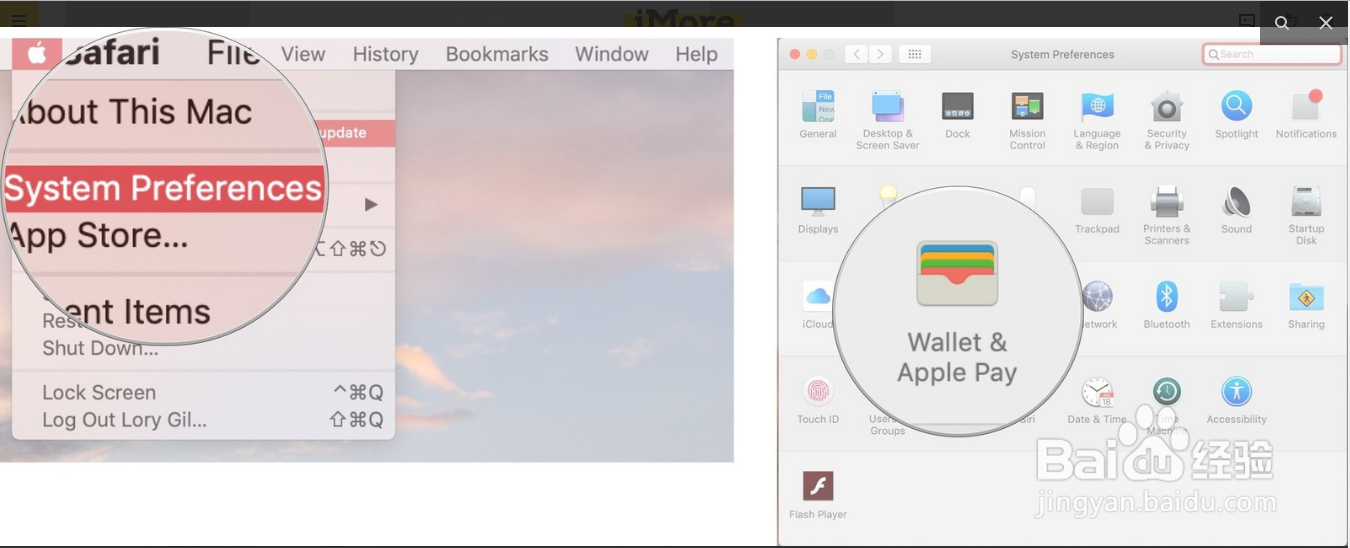Screen dimensions: 1350x548
Task: Open Desktop & Screen Saver pane
Action: 887,120
